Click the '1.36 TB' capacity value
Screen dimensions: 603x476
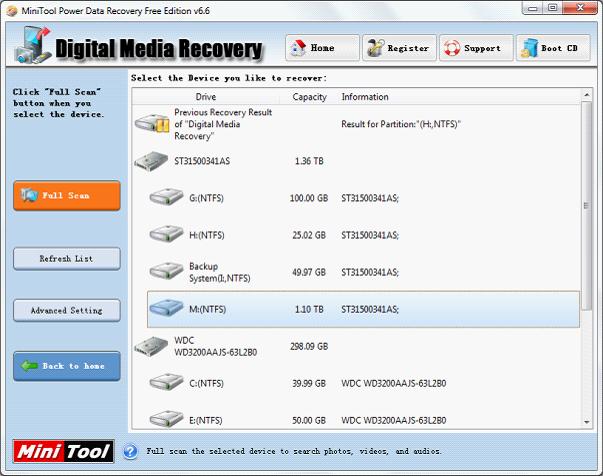pos(309,161)
